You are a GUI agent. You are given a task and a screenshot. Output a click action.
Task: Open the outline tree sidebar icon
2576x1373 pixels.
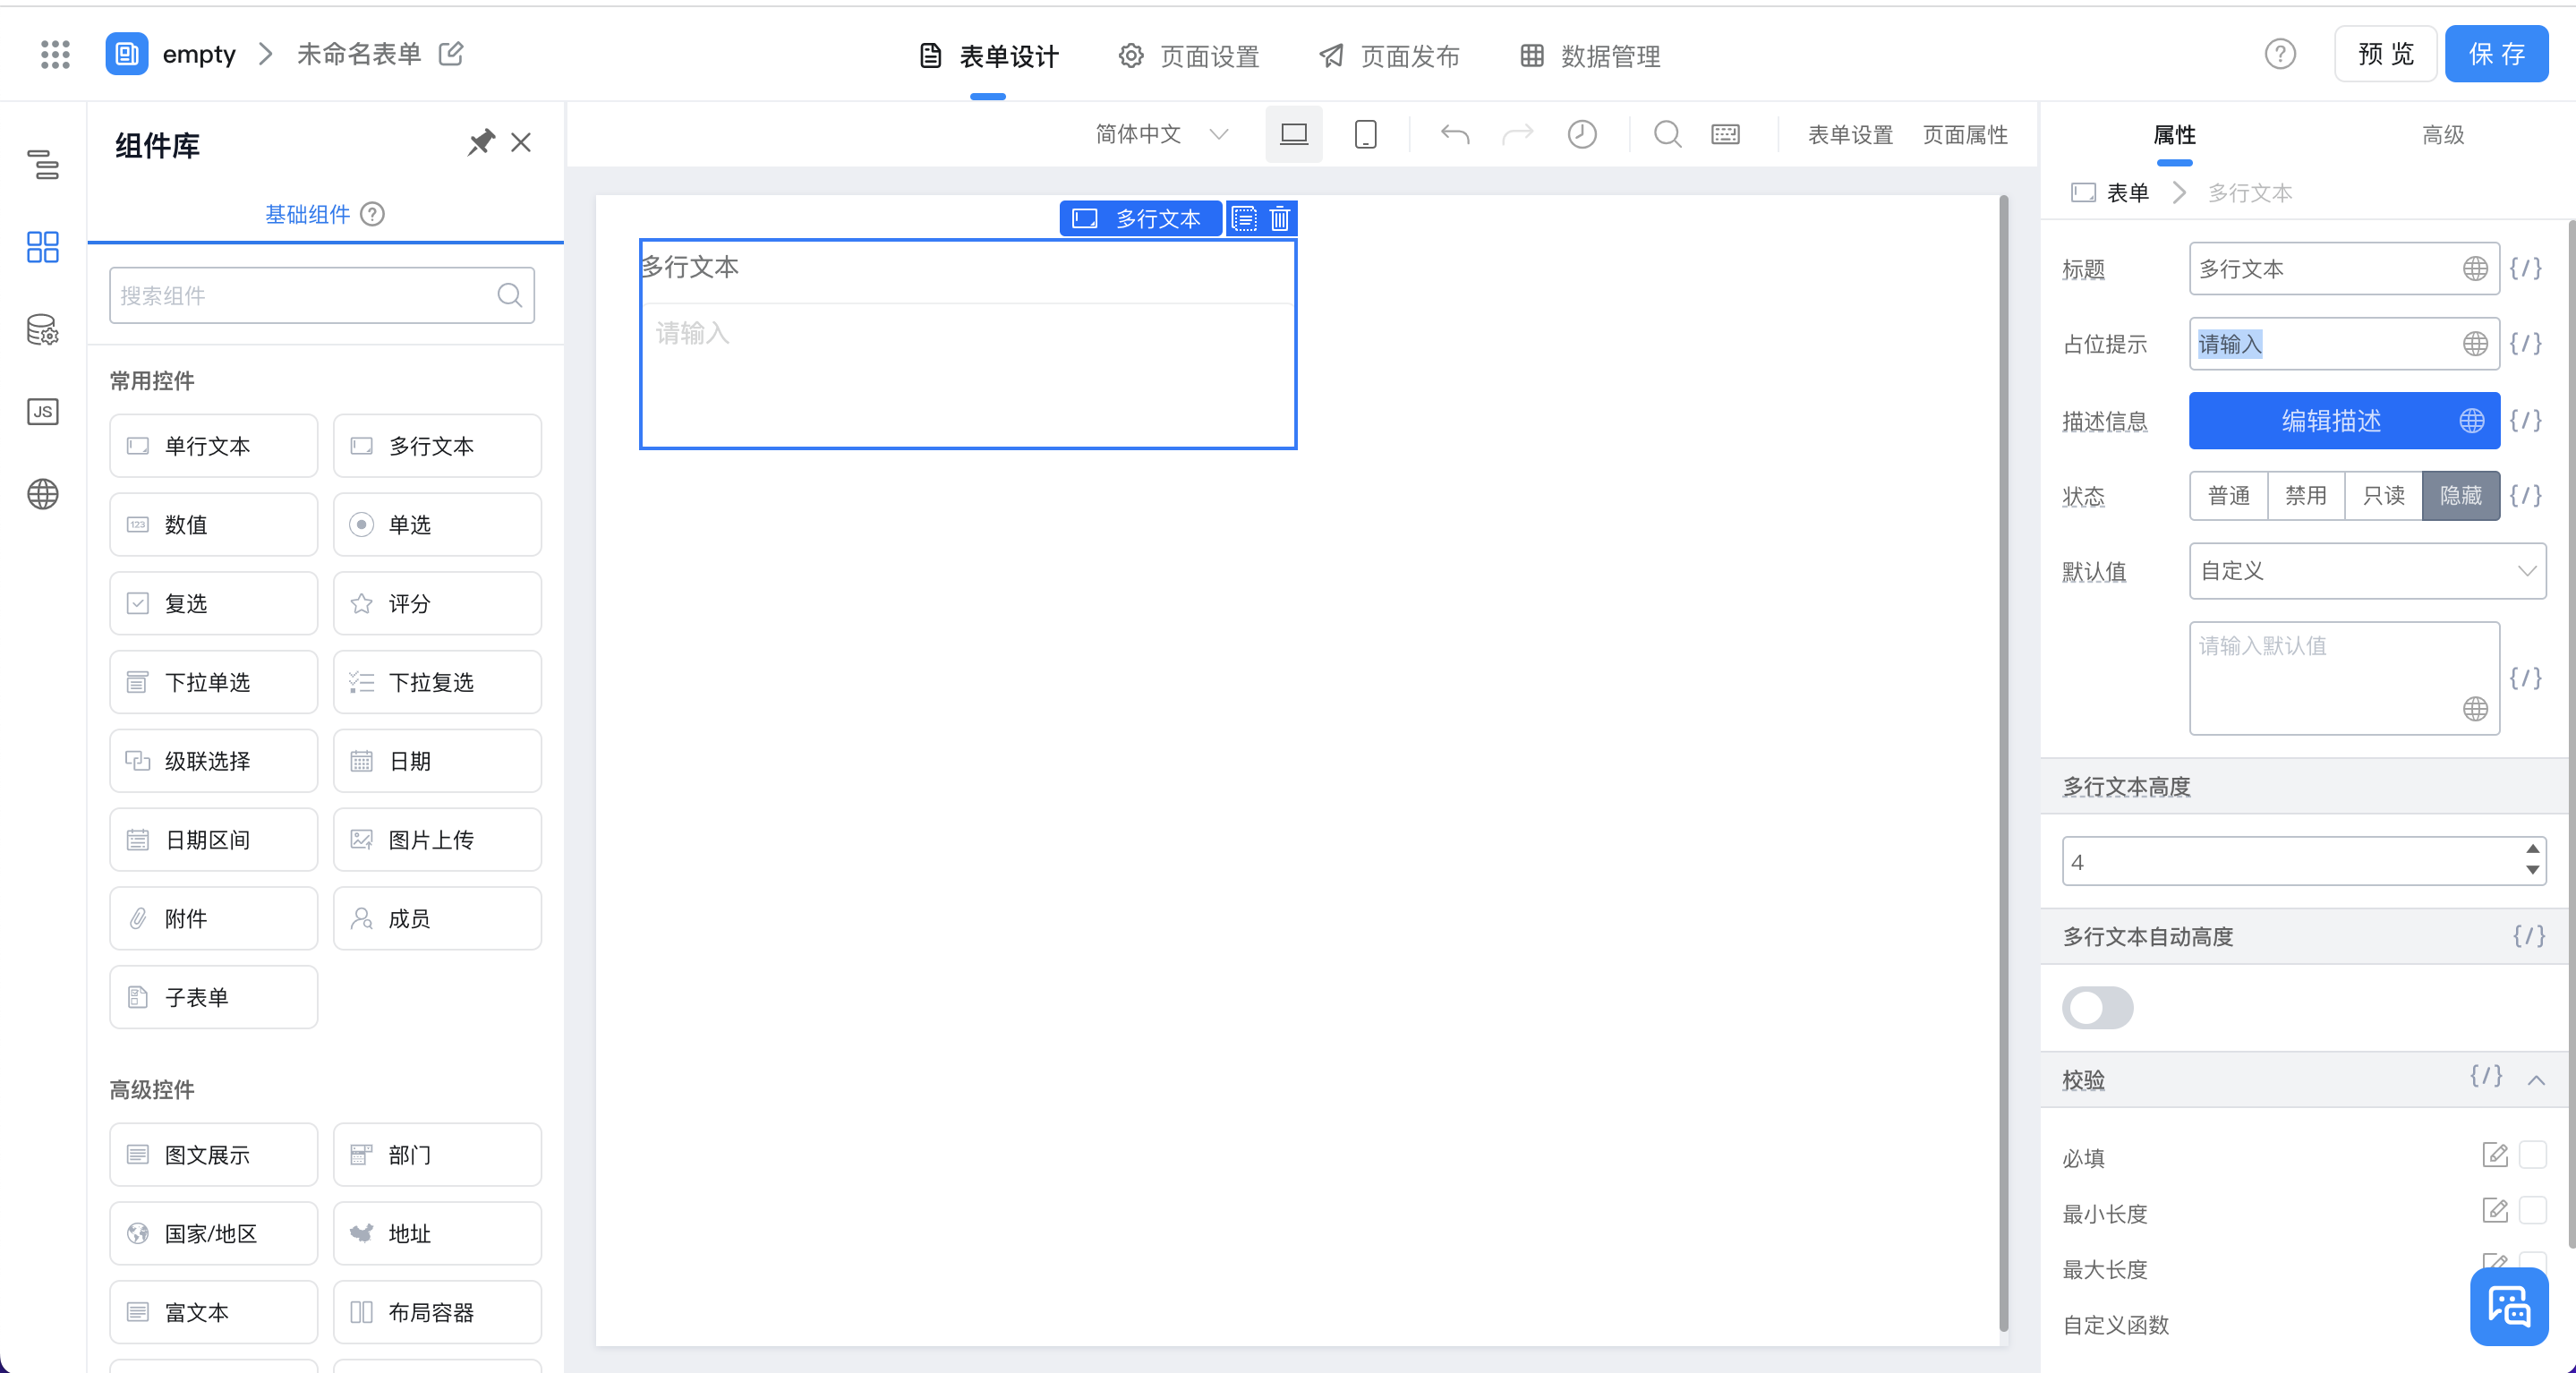click(x=43, y=165)
